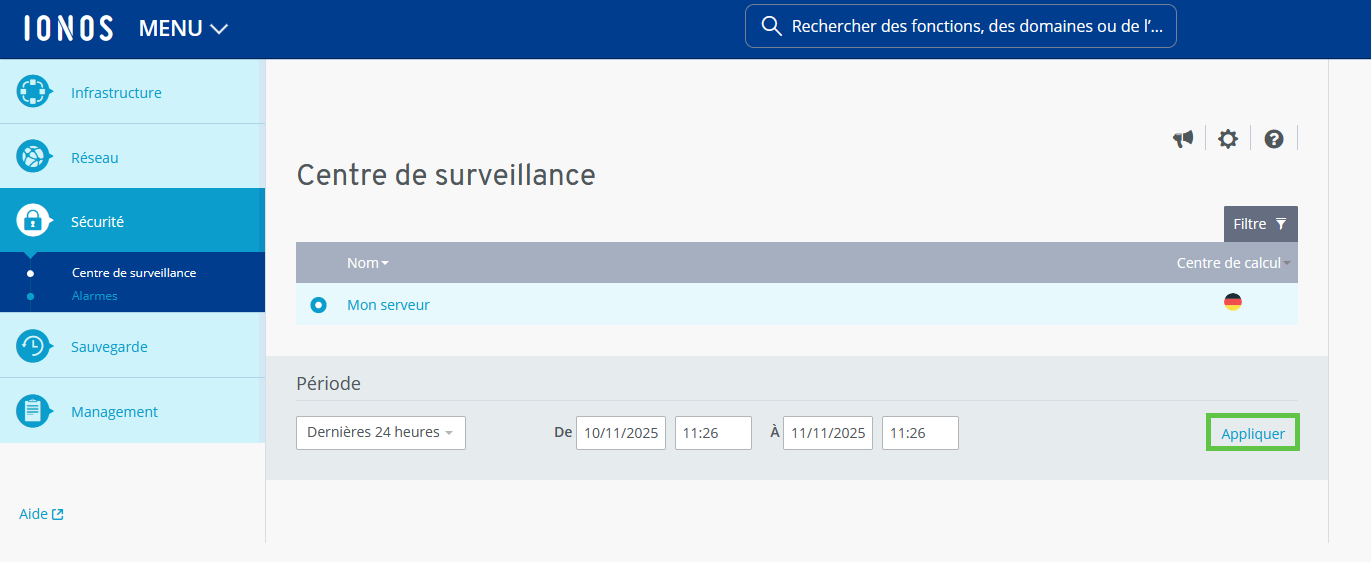Screen dimensions: 1371x562
Task: Open settings with the gear icon
Action: click(1228, 139)
